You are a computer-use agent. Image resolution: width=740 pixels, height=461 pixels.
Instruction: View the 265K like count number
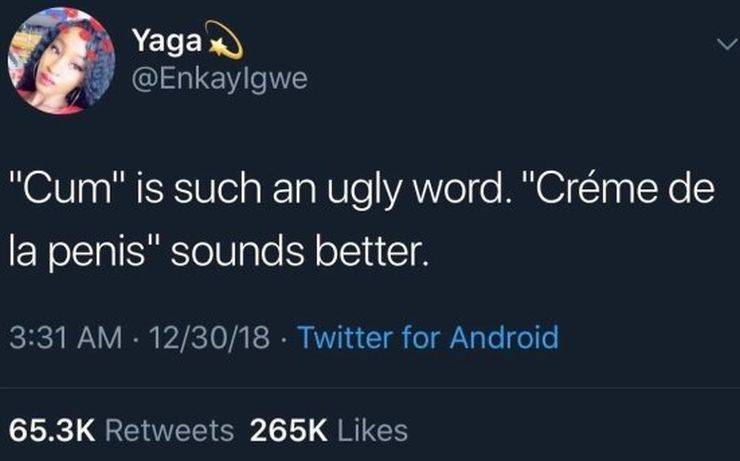pos(289,430)
